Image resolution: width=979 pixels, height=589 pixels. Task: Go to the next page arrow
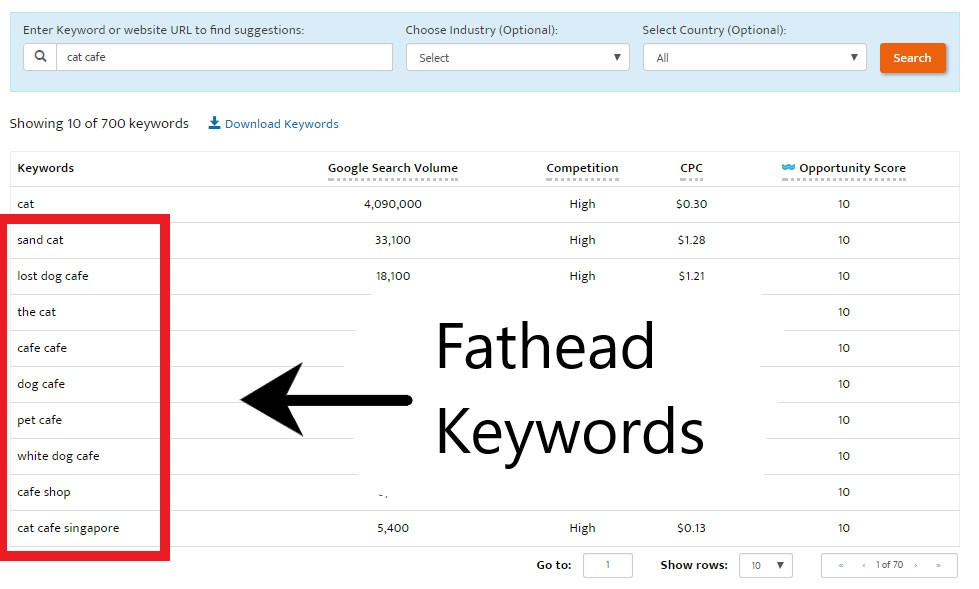tap(915, 566)
